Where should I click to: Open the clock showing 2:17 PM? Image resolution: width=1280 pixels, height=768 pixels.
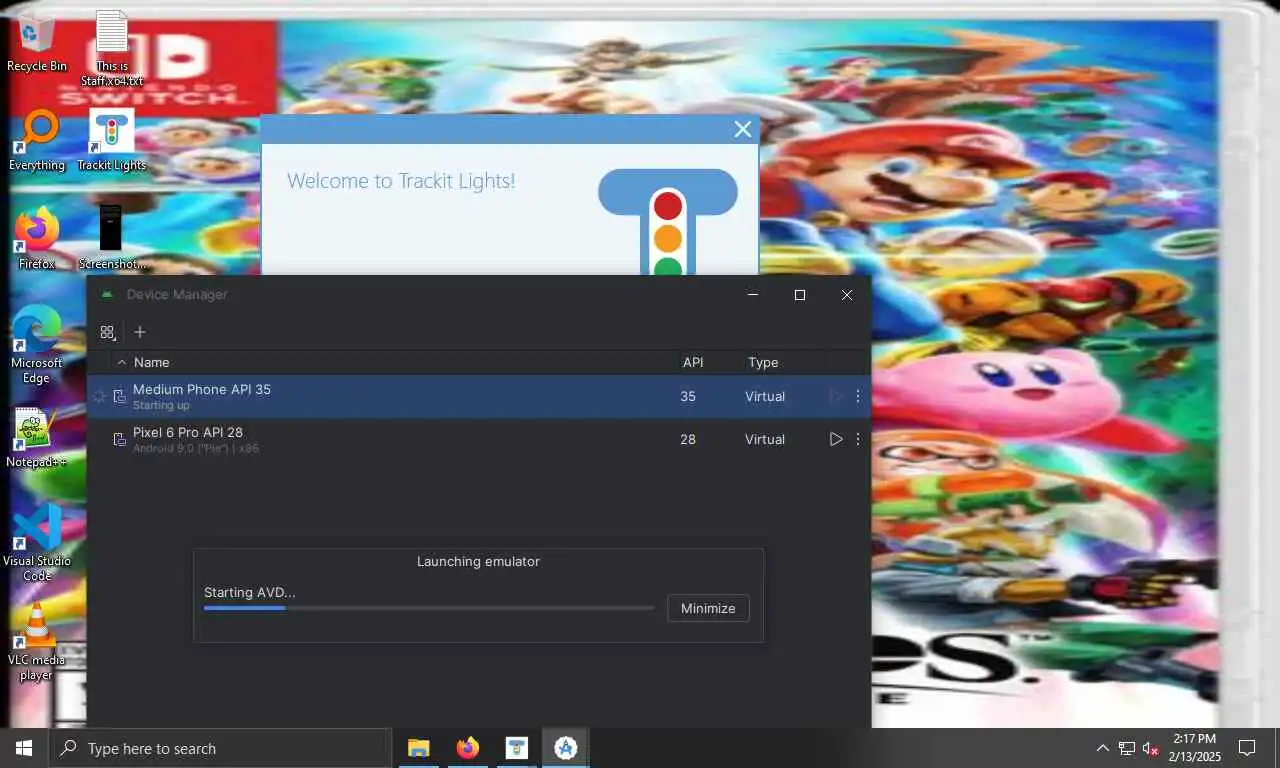click(x=1194, y=748)
